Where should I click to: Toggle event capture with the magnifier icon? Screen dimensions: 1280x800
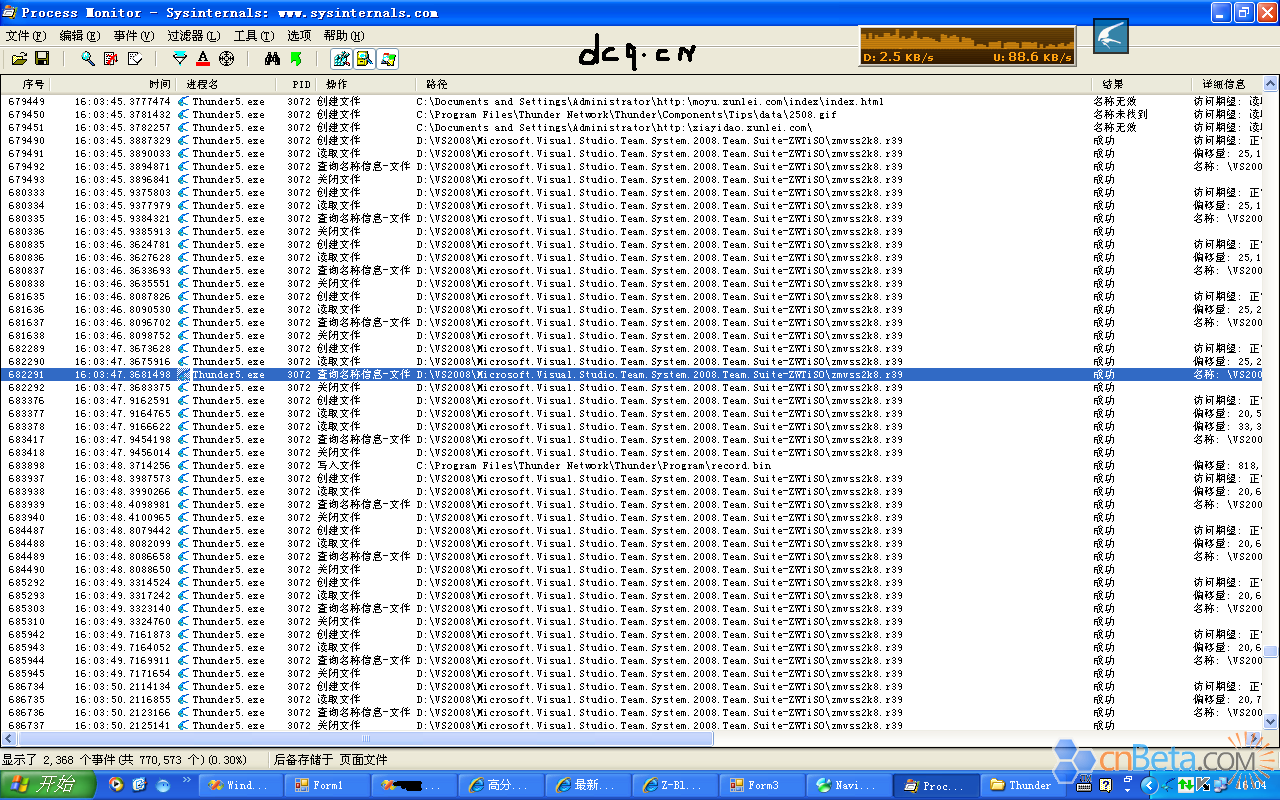pyautogui.click(x=88, y=59)
